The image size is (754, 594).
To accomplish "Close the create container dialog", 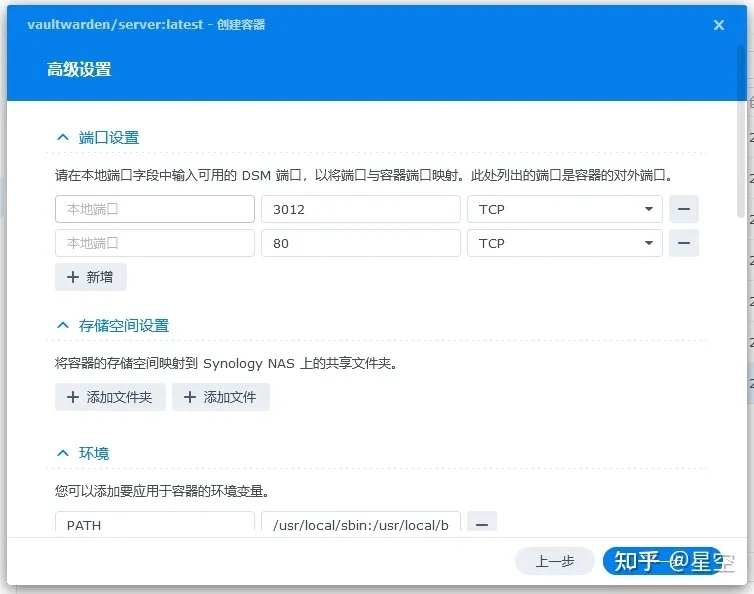I will [x=718, y=25].
